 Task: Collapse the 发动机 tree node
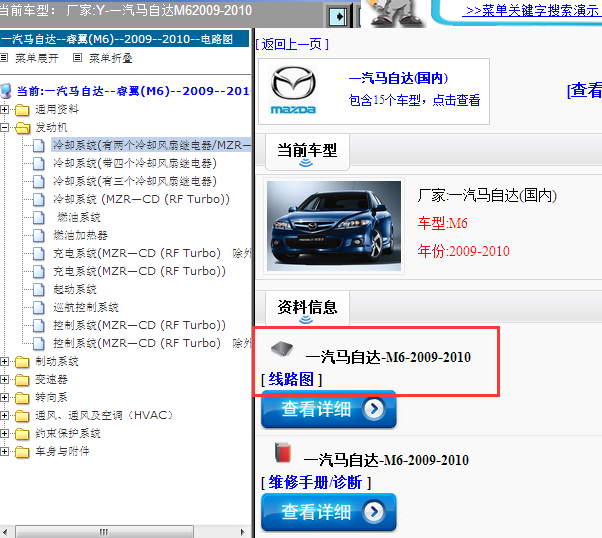[x=4, y=128]
